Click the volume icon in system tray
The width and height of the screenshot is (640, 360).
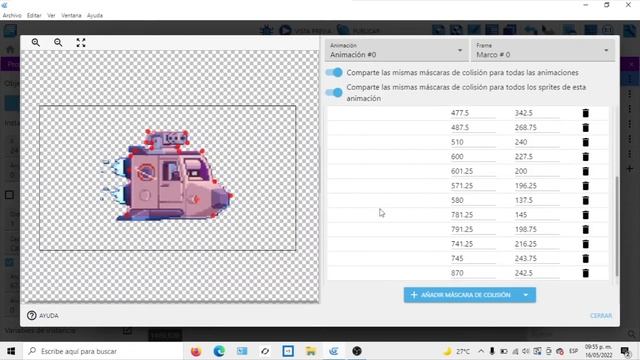click(x=526, y=351)
